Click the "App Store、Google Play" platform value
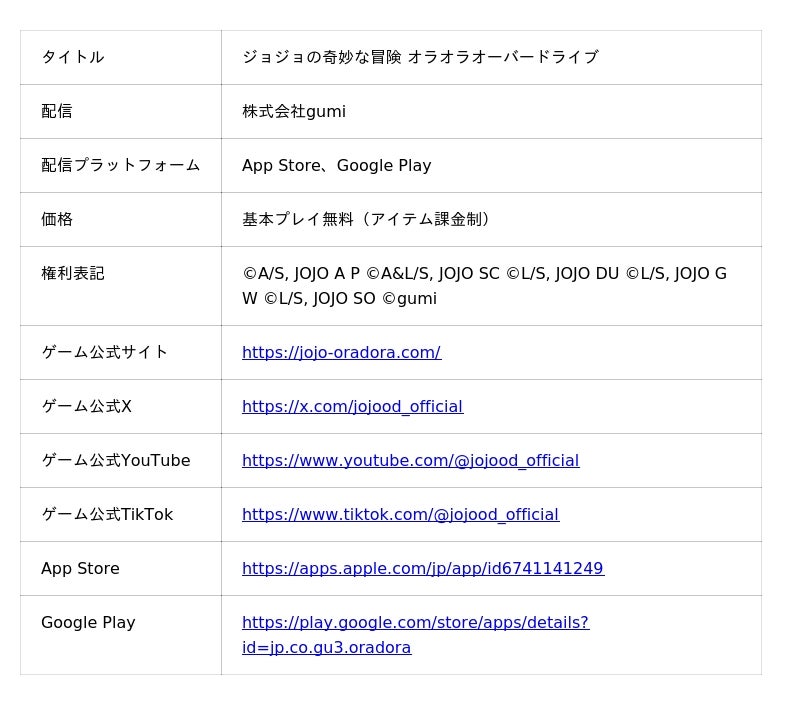The height and width of the screenshot is (705, 800). coord(336,165)
